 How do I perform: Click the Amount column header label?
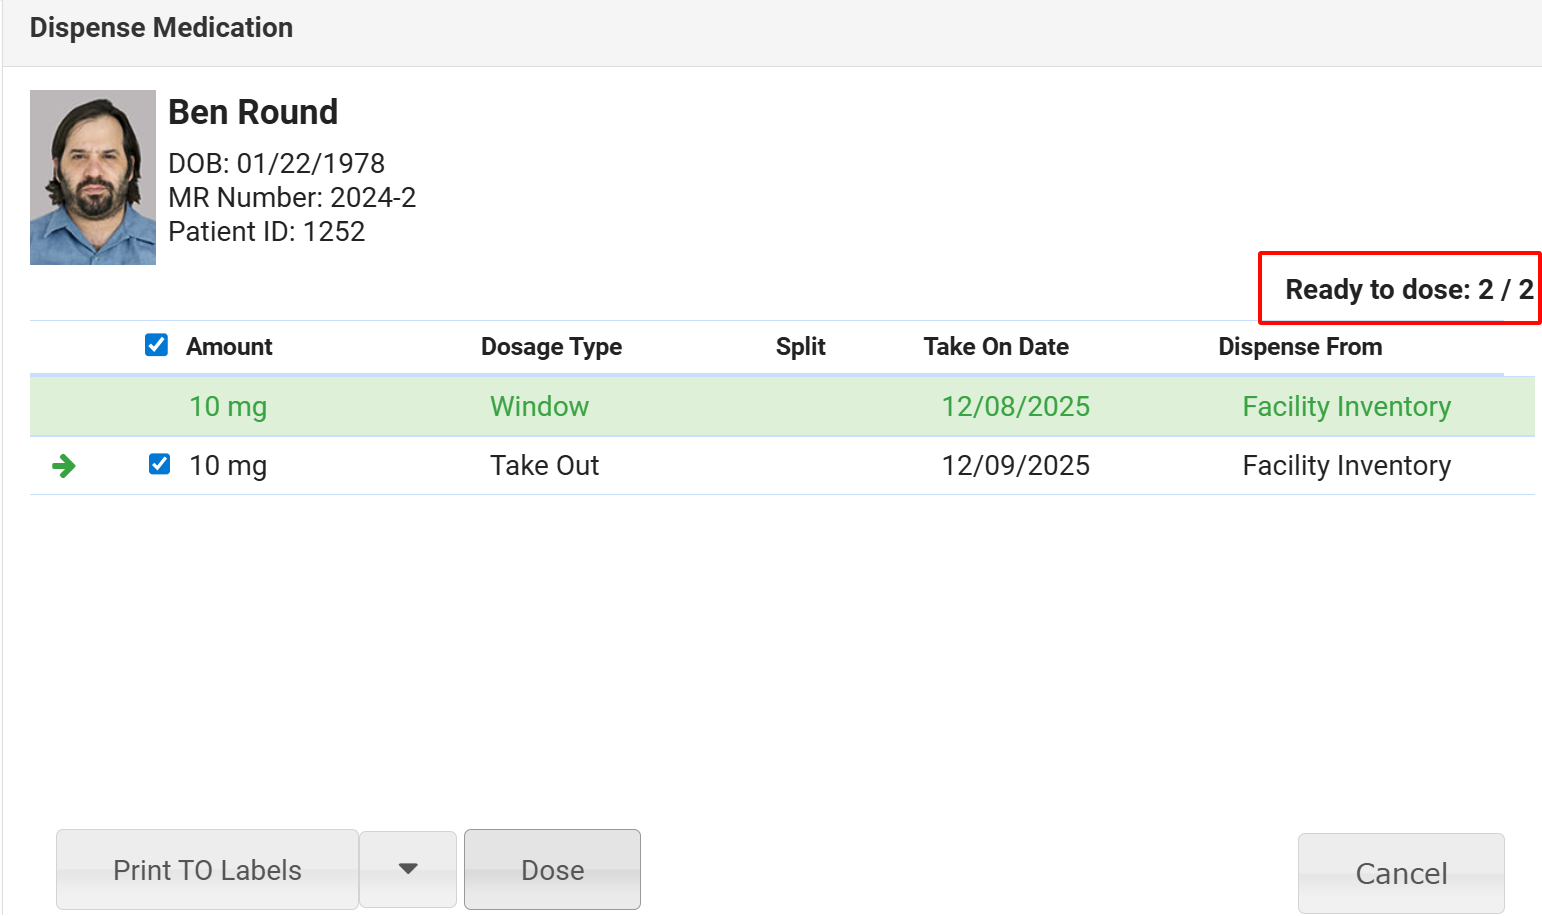(229, 347)
